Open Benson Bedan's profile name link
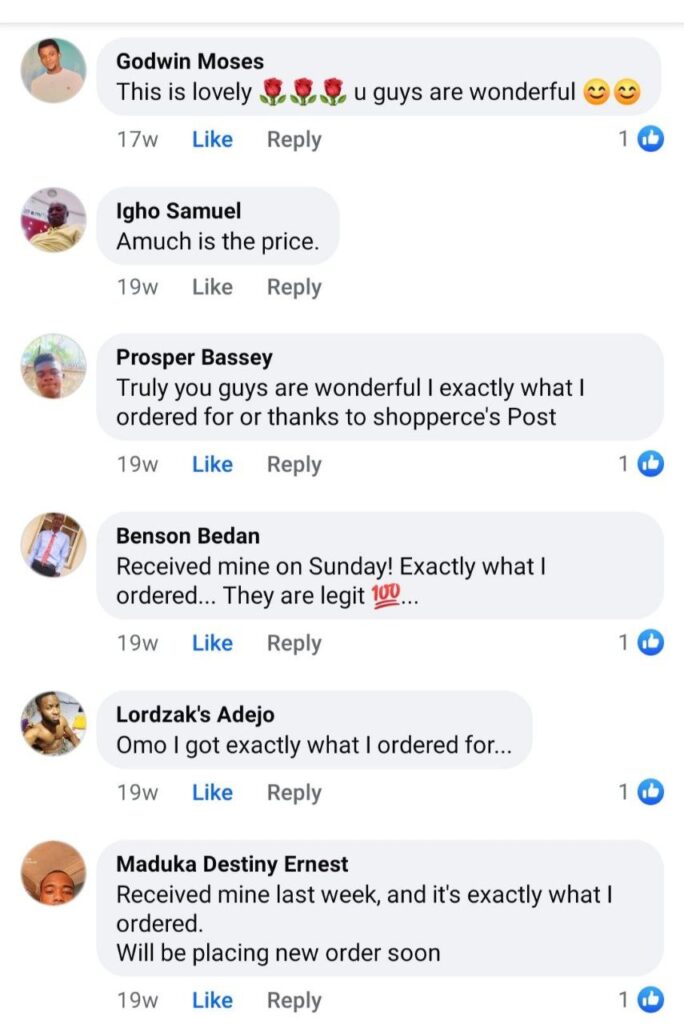The height and width of the screenshot is (1024, 684). click(180, 536)
